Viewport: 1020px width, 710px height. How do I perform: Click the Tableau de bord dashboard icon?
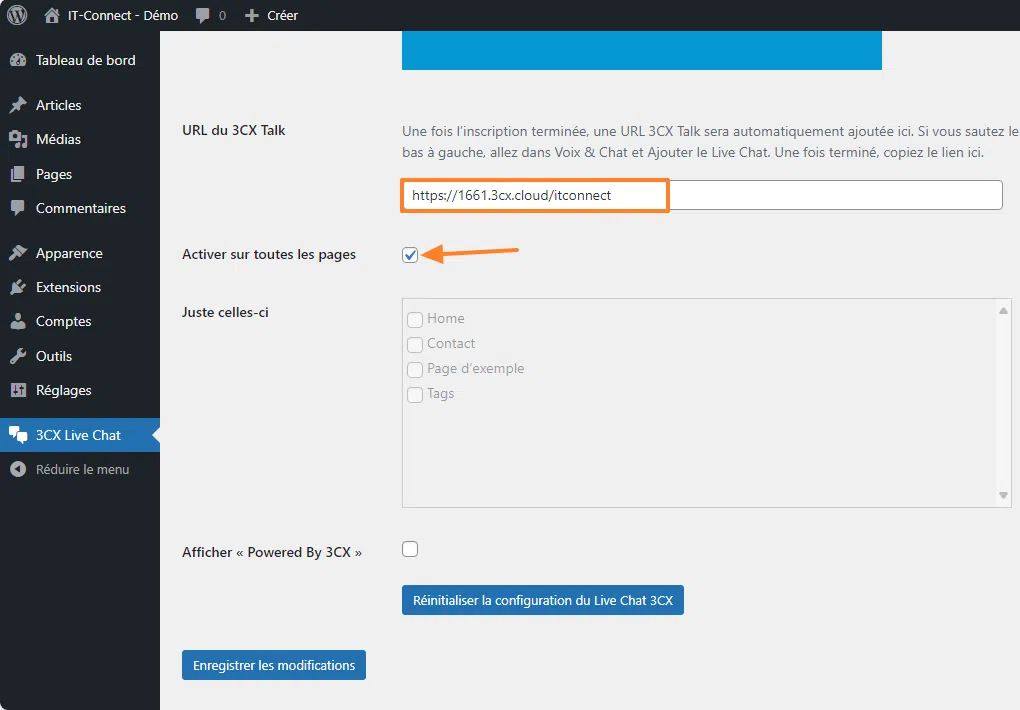pos(18,60)
